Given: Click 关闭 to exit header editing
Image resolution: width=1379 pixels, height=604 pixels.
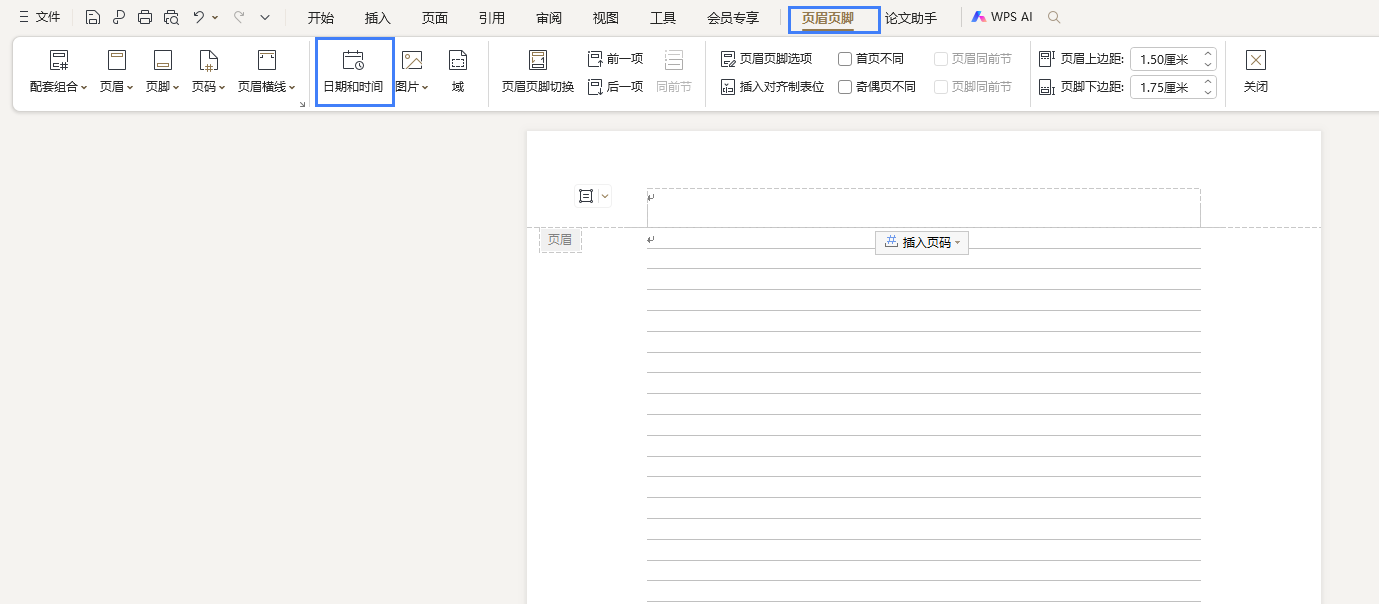Looking at the screenshot, I should point(1256,72).
